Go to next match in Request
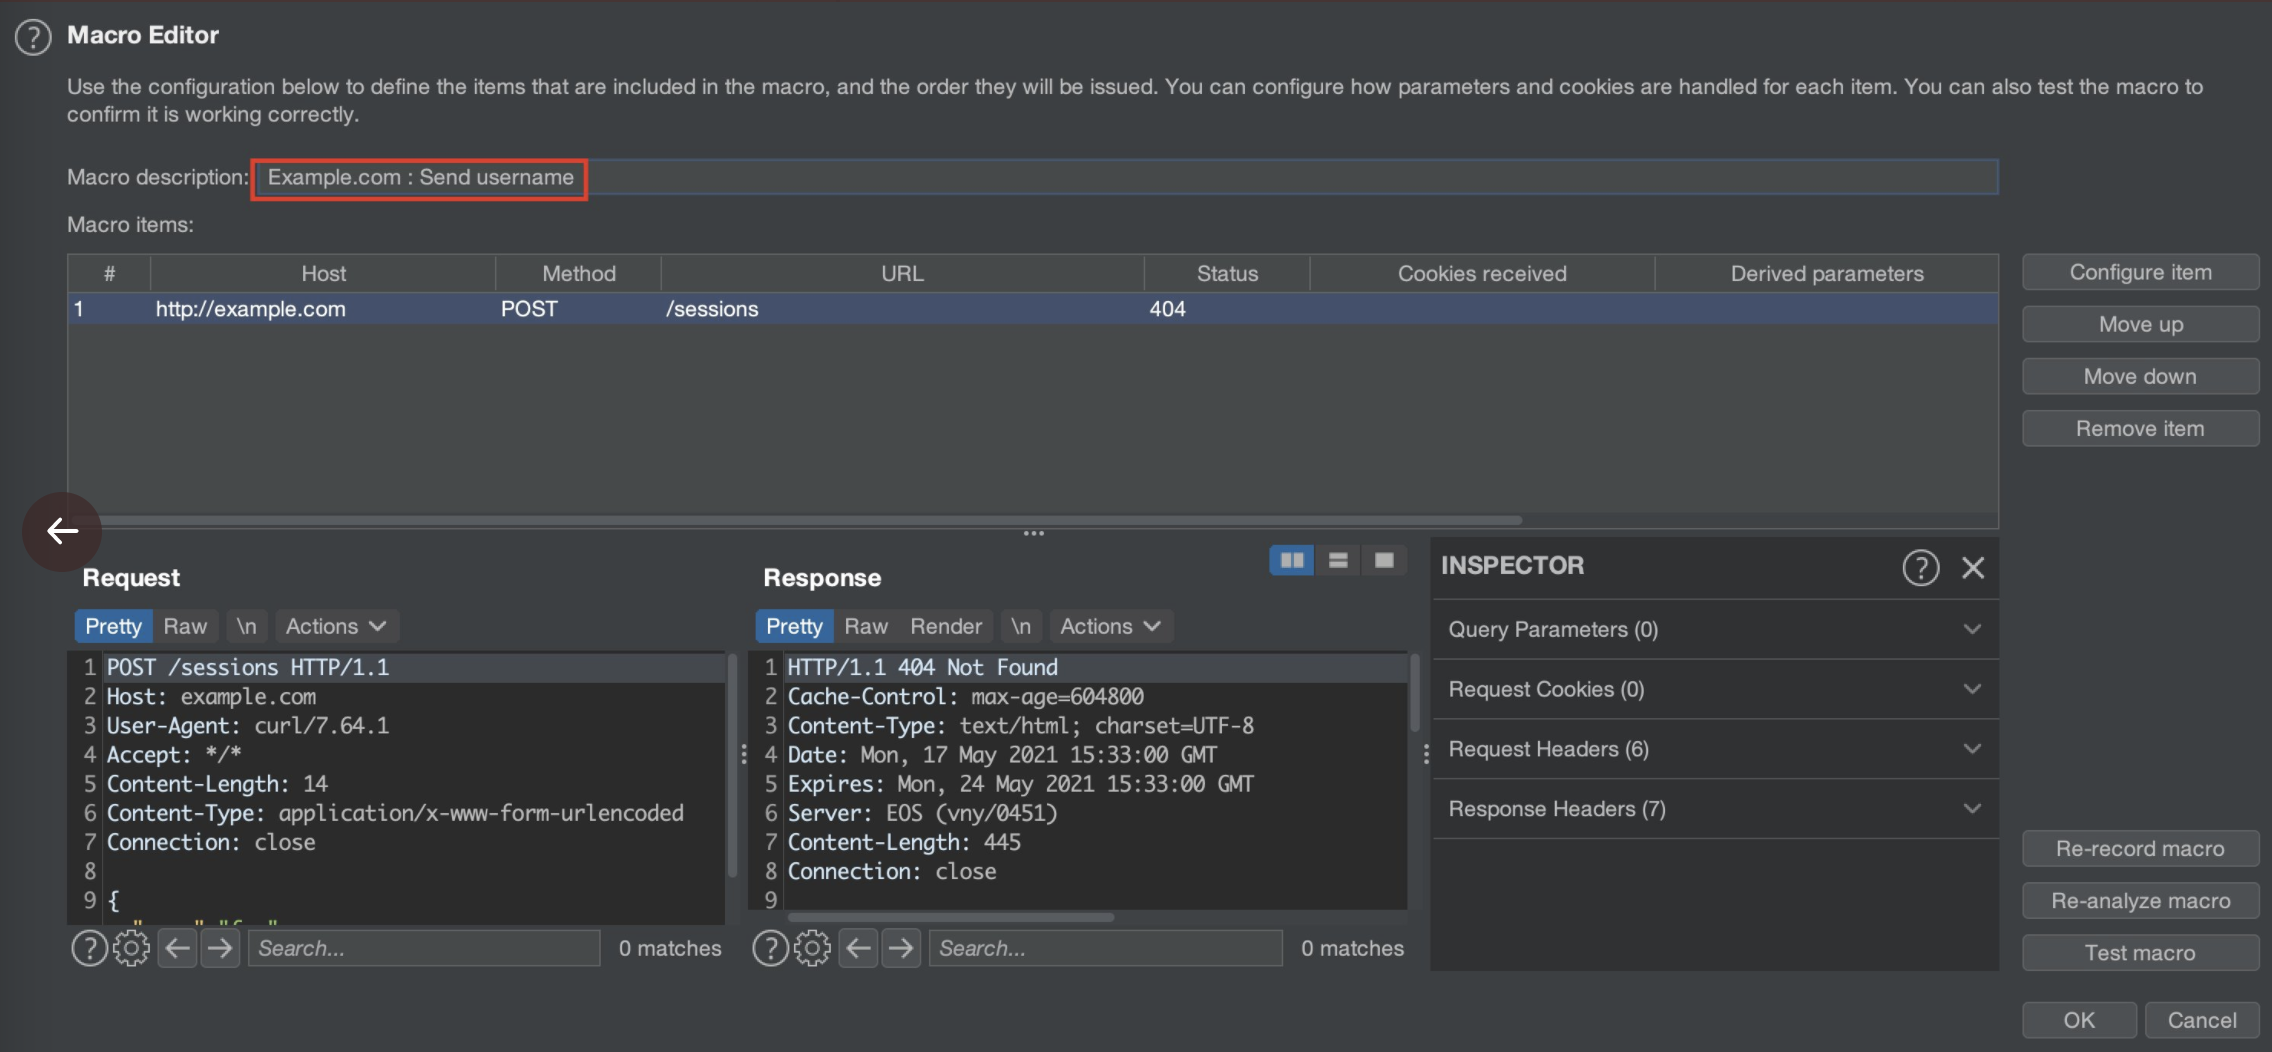 [x=220, y=948]
